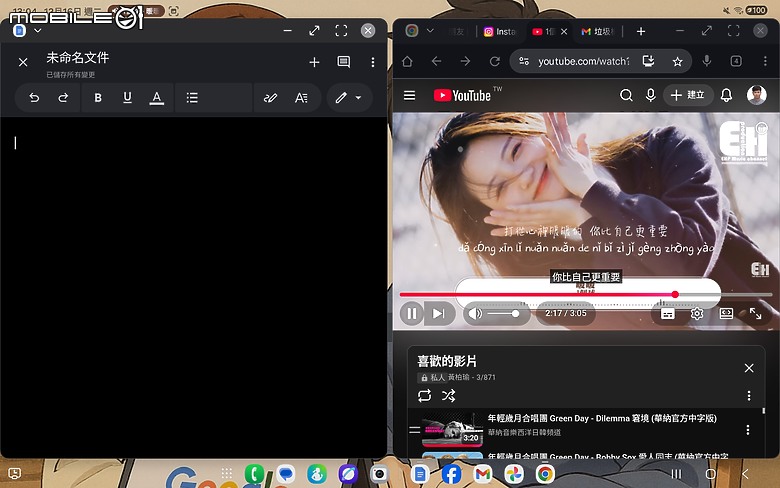
Task: Open video player settings gear
Action: pos(697,313)
